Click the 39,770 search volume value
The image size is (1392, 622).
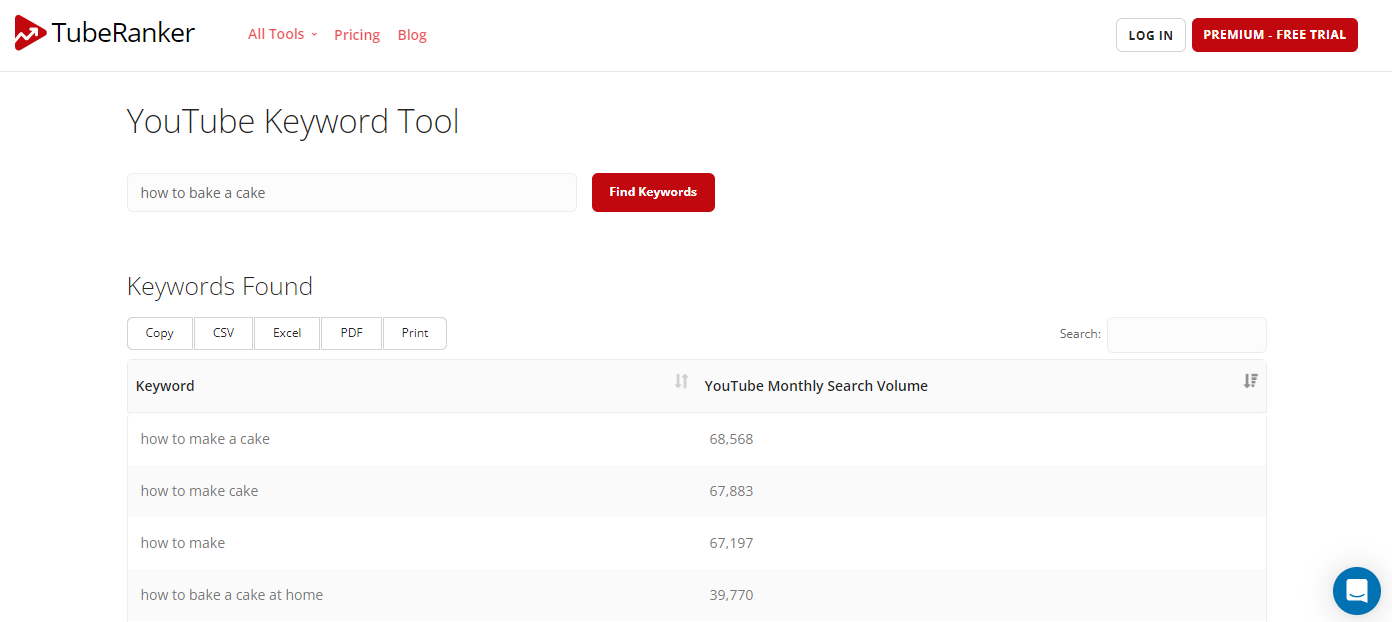[x=731, y=595]
